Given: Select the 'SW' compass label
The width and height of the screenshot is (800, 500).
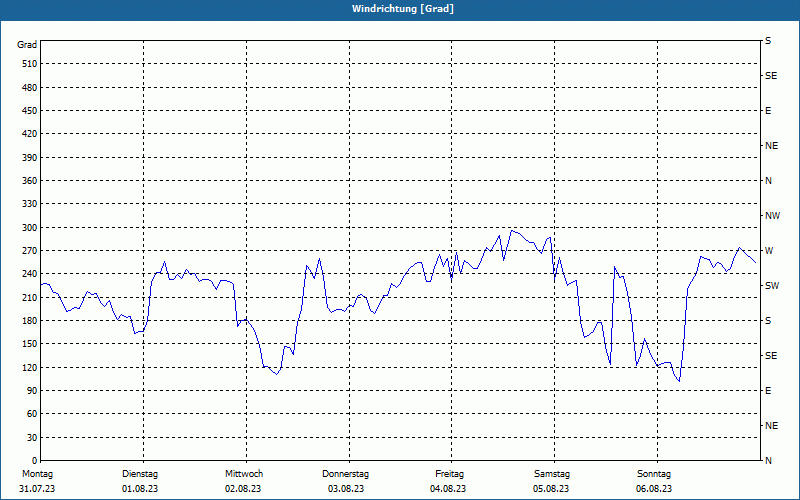Looking at the screenshot, I should pyautogui.click(x=772, y=286).
